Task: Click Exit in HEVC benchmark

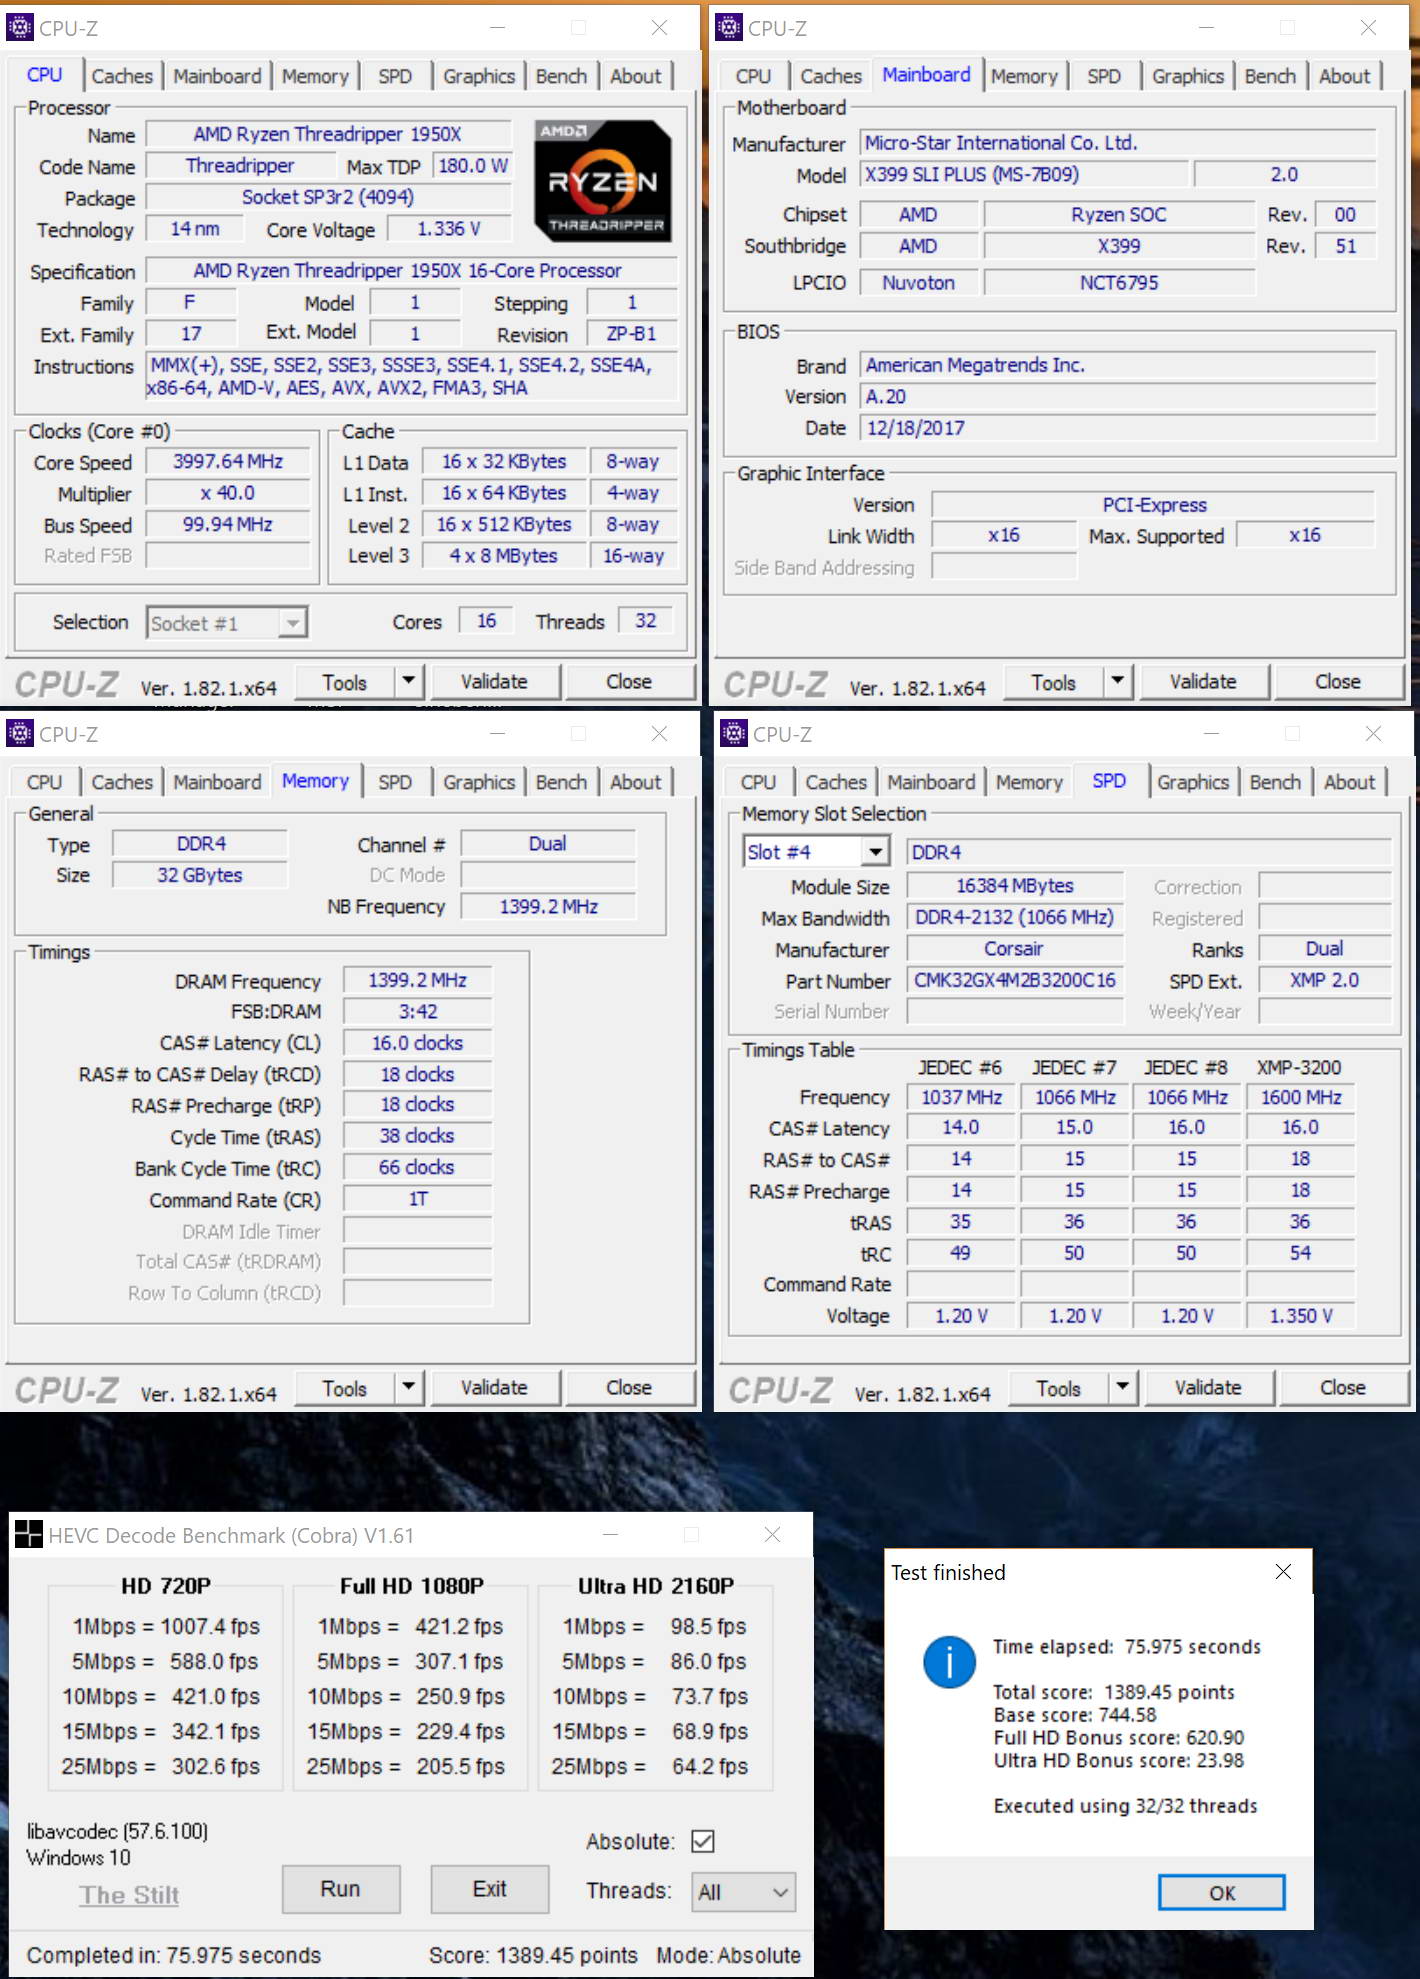Action: [489, 1889]
